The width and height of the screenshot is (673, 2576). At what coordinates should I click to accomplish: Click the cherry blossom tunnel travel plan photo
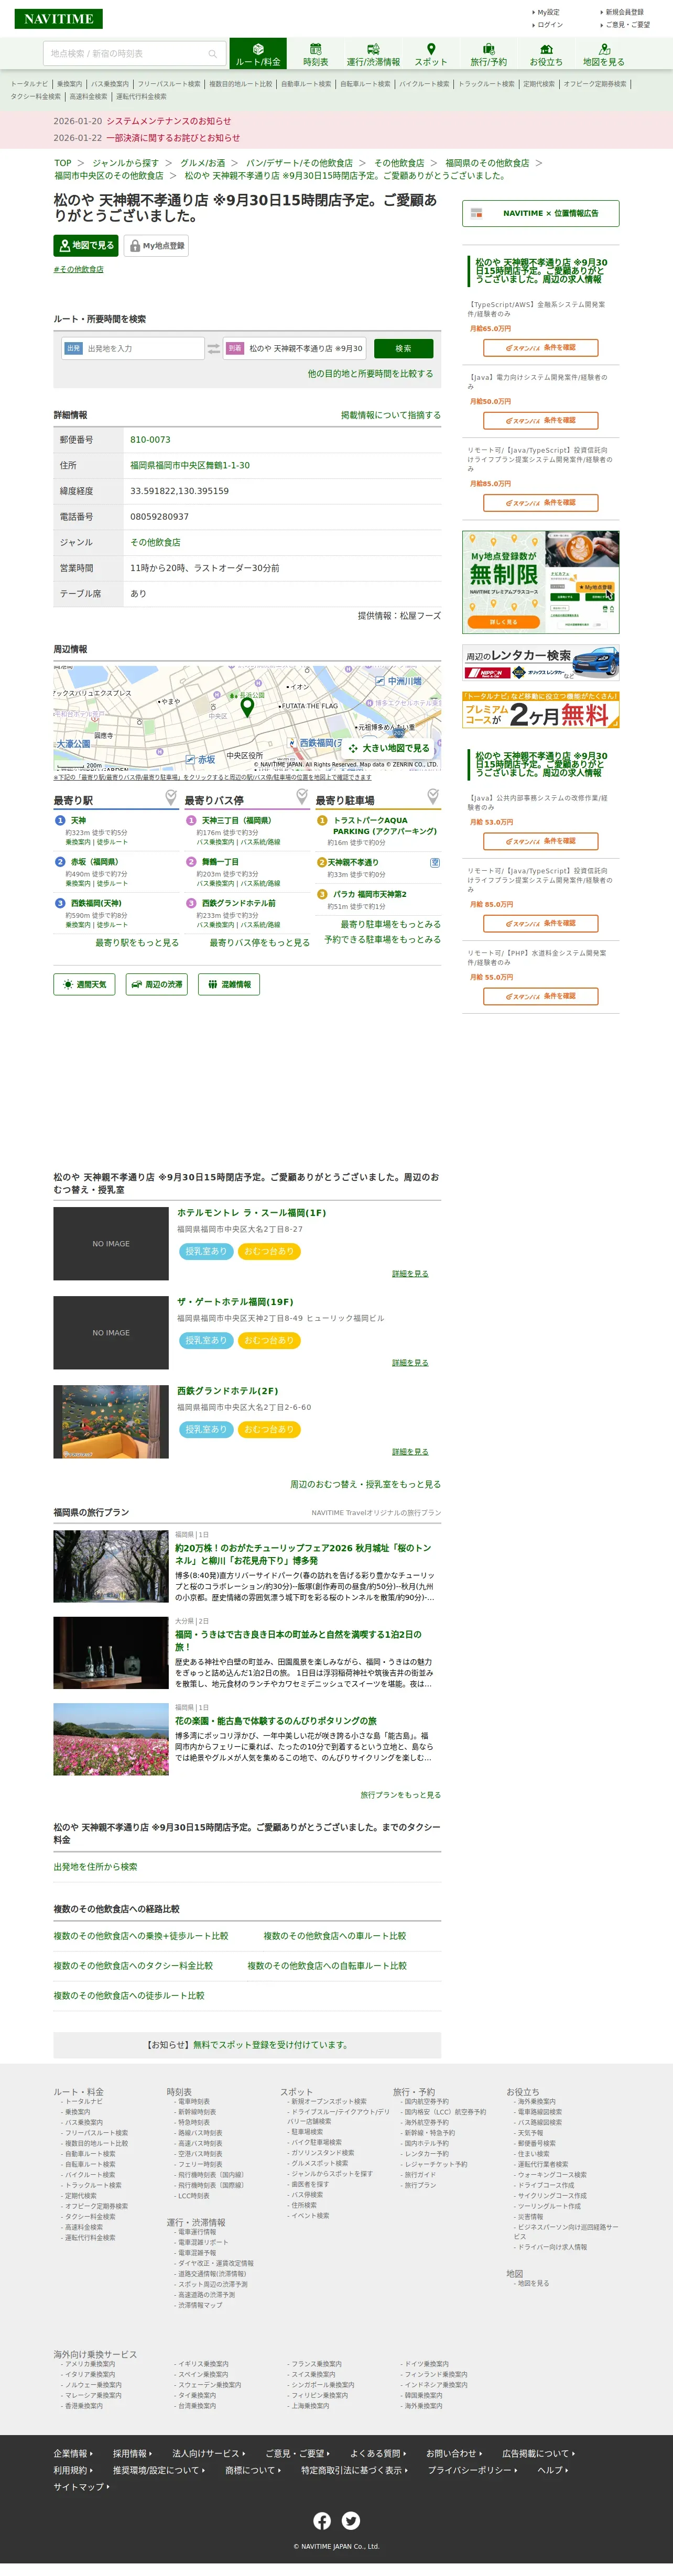111,1566
